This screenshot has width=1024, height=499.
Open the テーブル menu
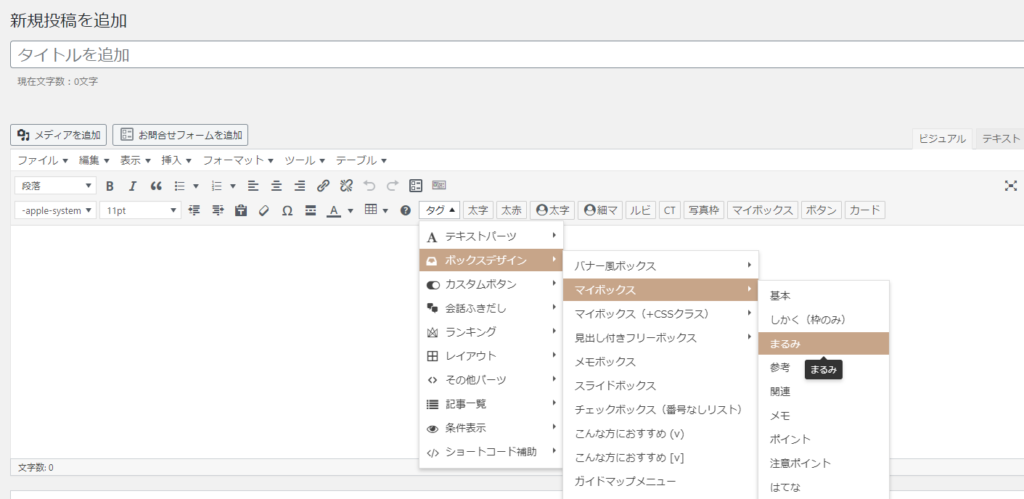tap(361, 160)
